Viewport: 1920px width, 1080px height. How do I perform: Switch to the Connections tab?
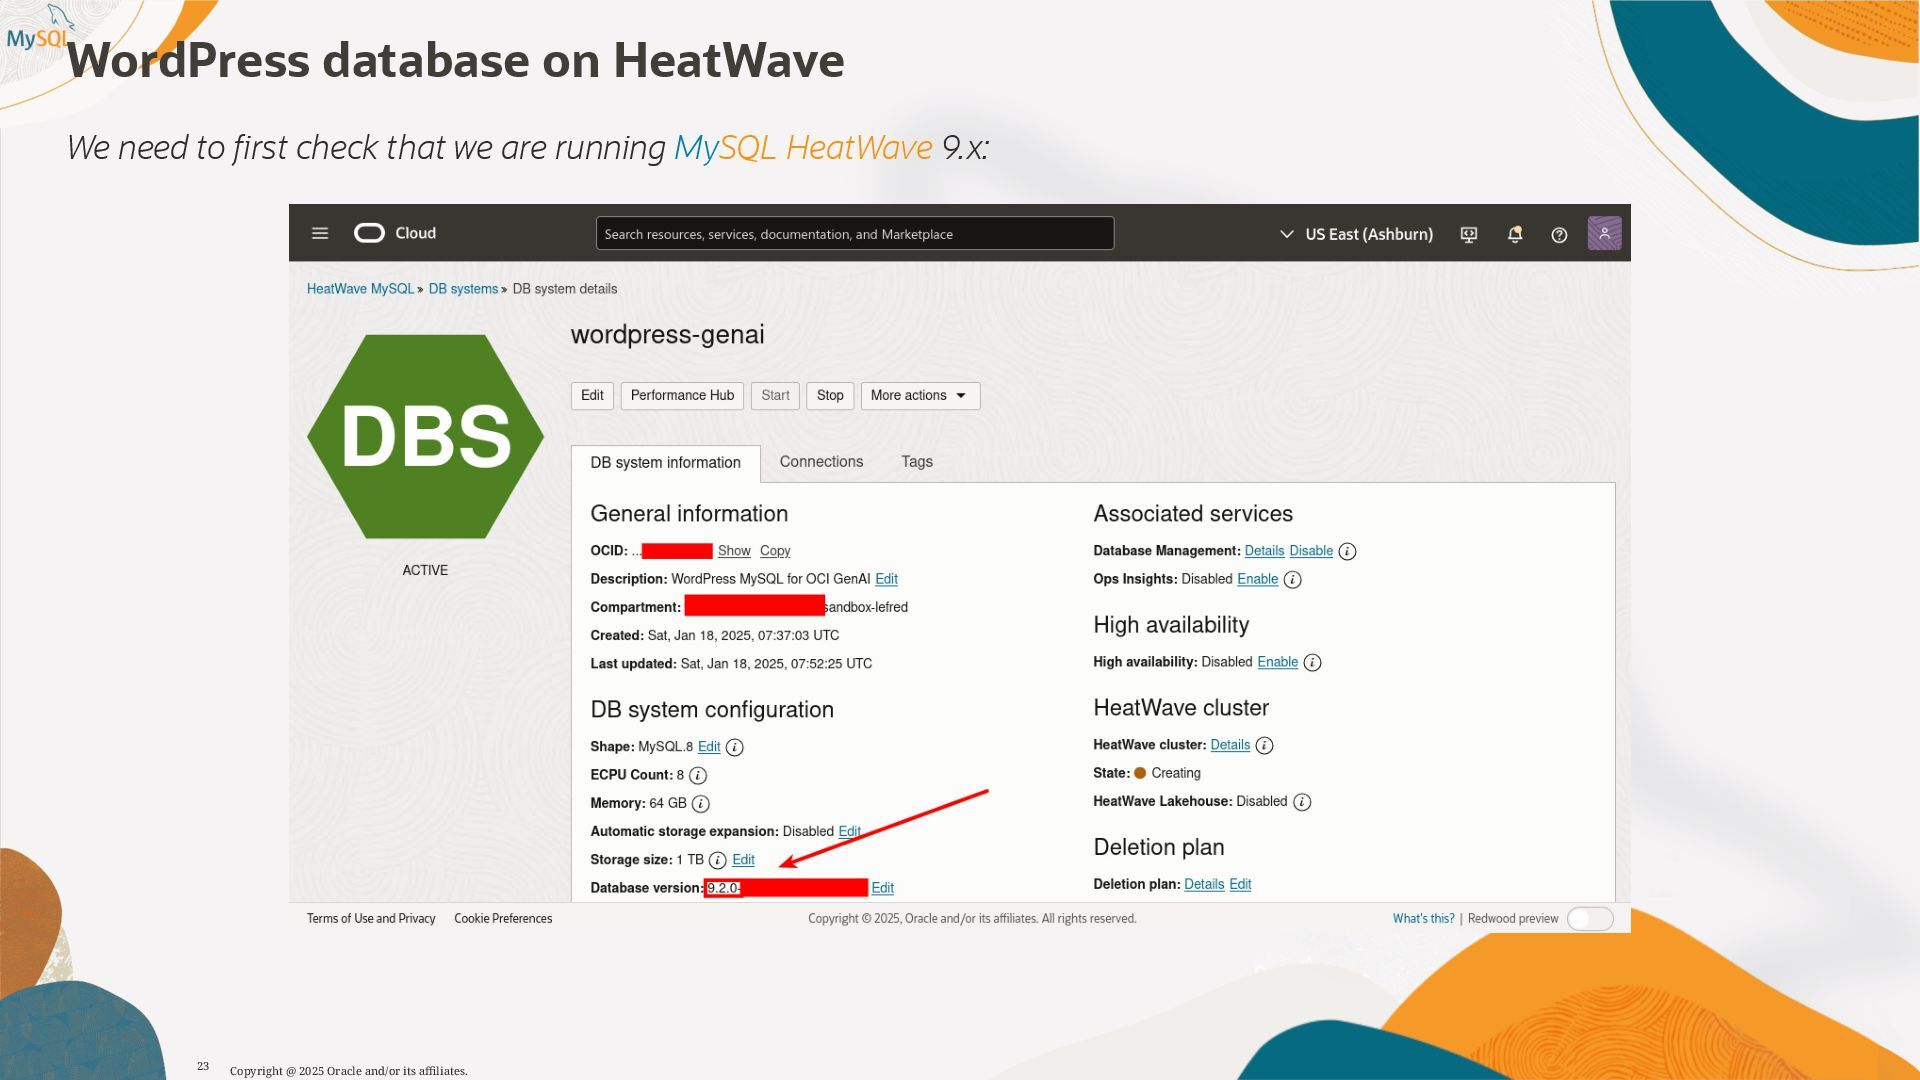tap(821, 462)
